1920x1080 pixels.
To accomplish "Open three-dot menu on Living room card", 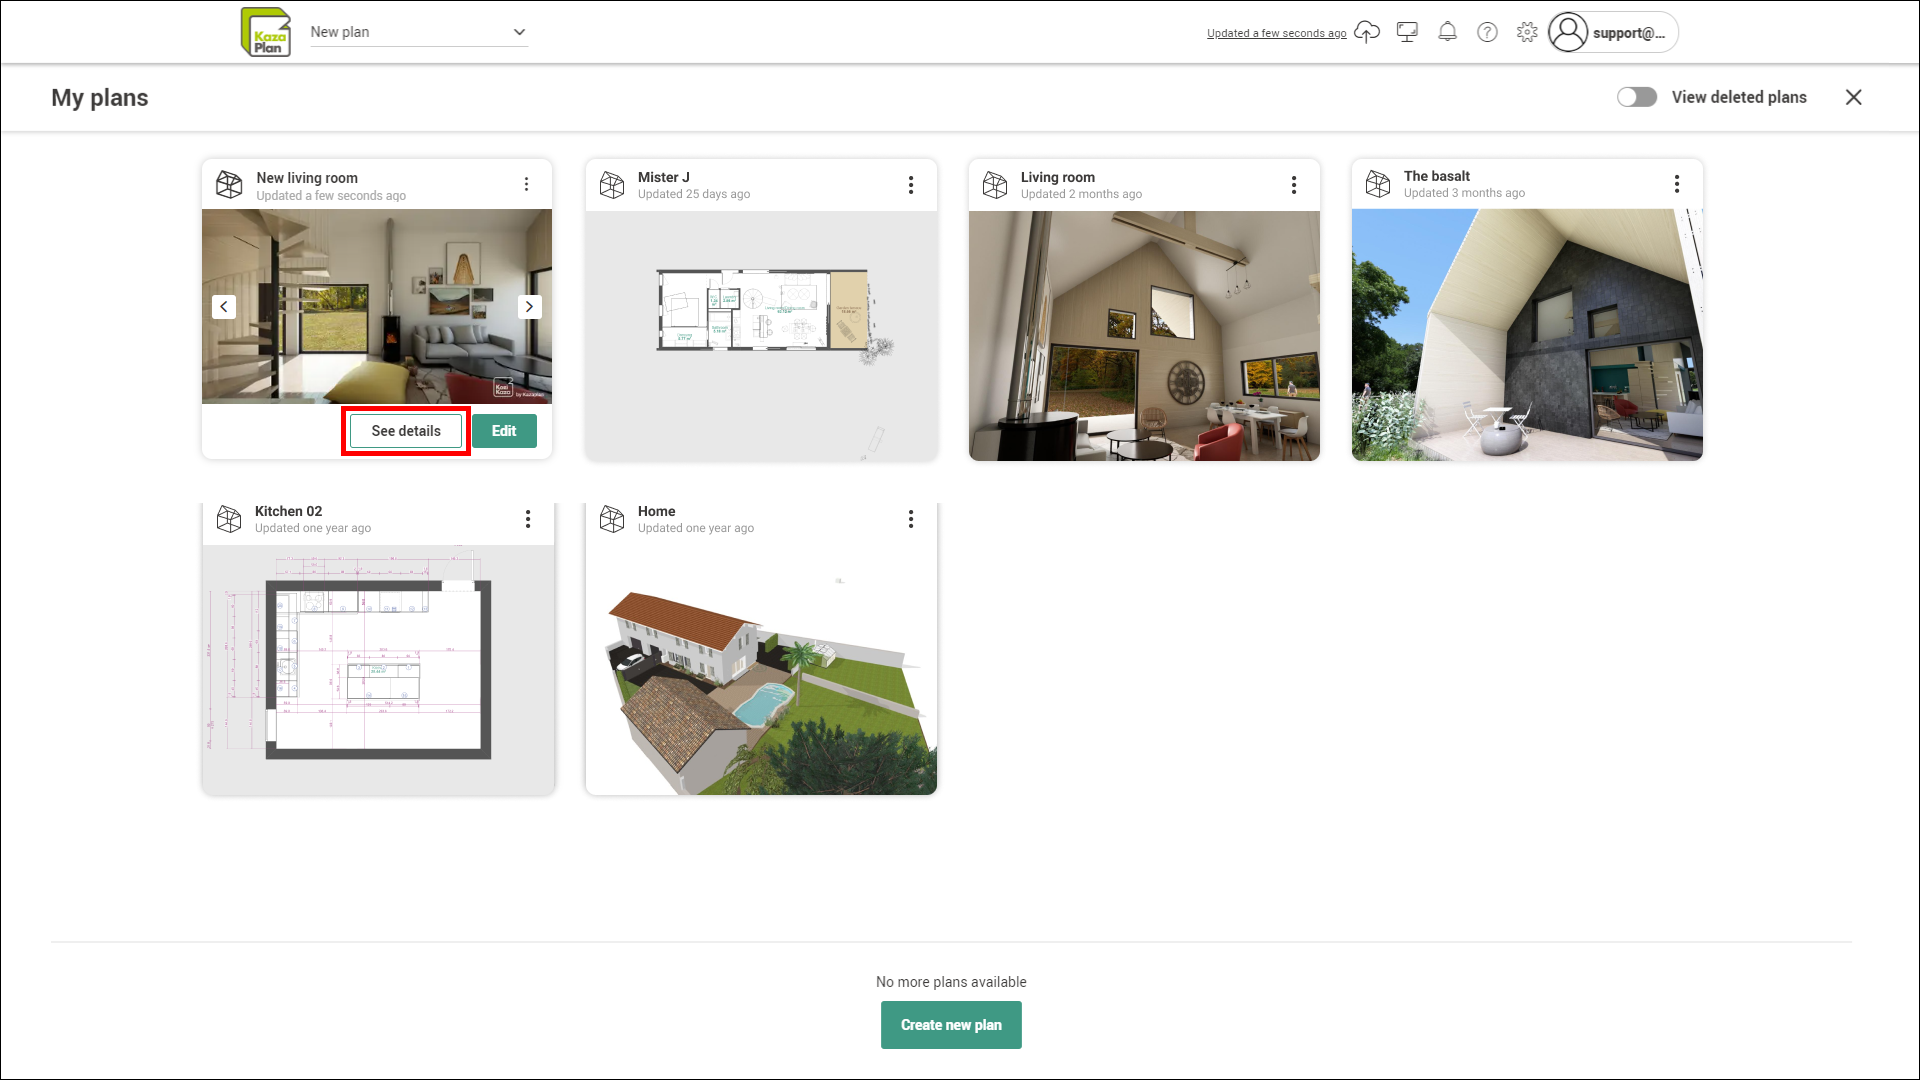I will click(1294, 185).
